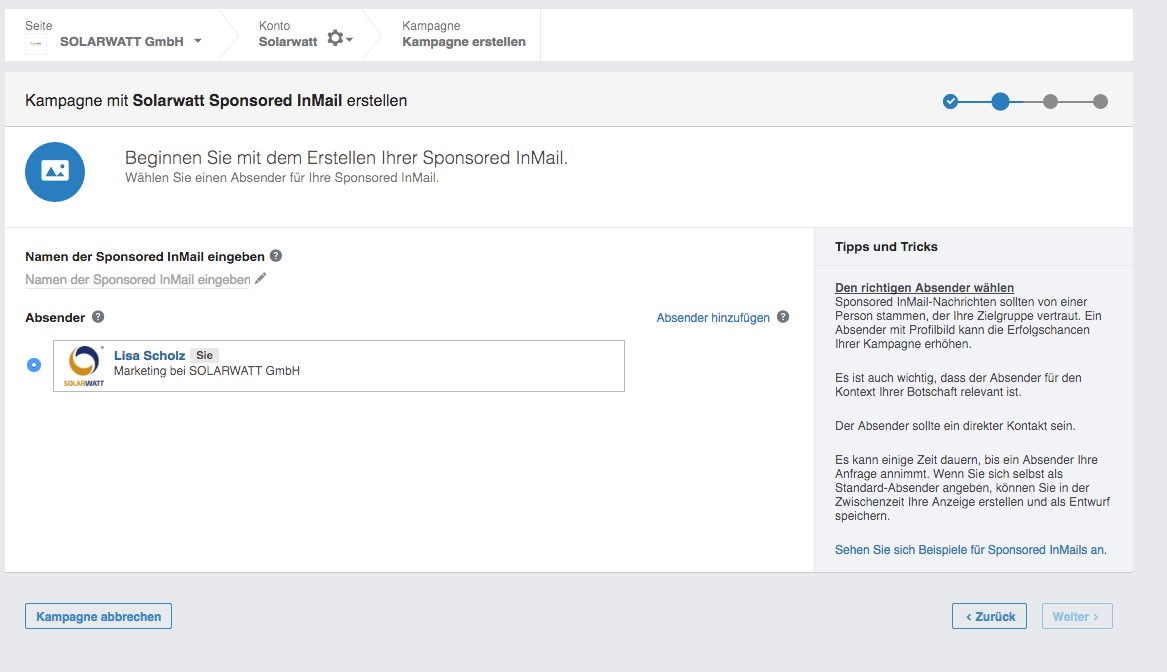Click the third progress step dot
This screenshot has width=1167, height=672.
[1050, 101]
